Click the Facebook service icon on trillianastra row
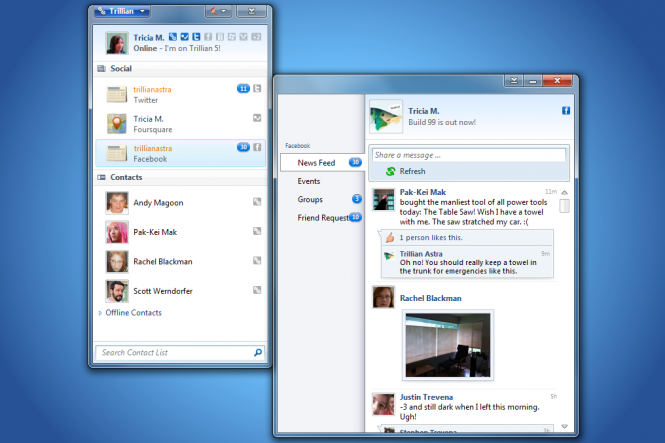665x443 pixels. [257, 147]
